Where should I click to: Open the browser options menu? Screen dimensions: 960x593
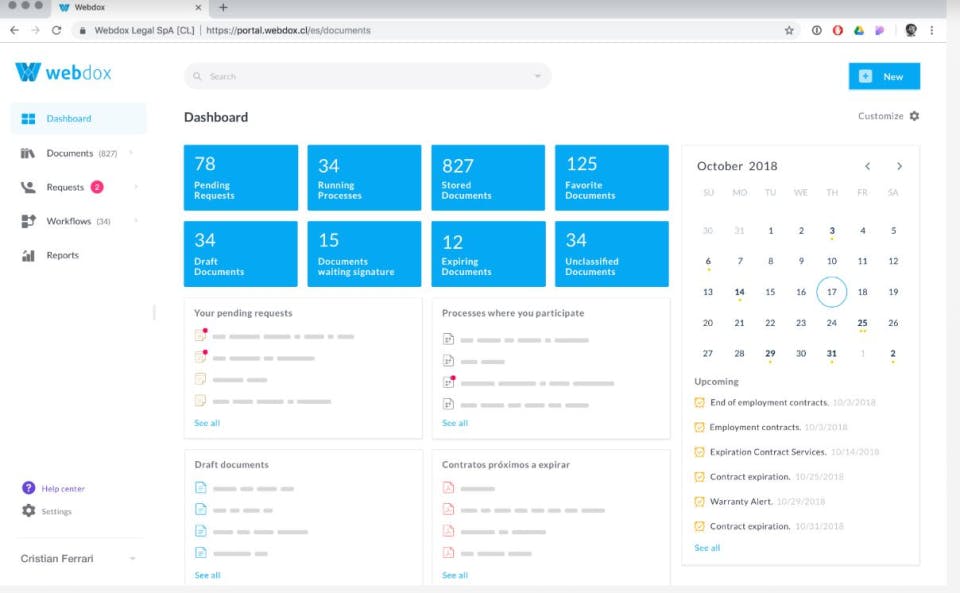(933, 30)
